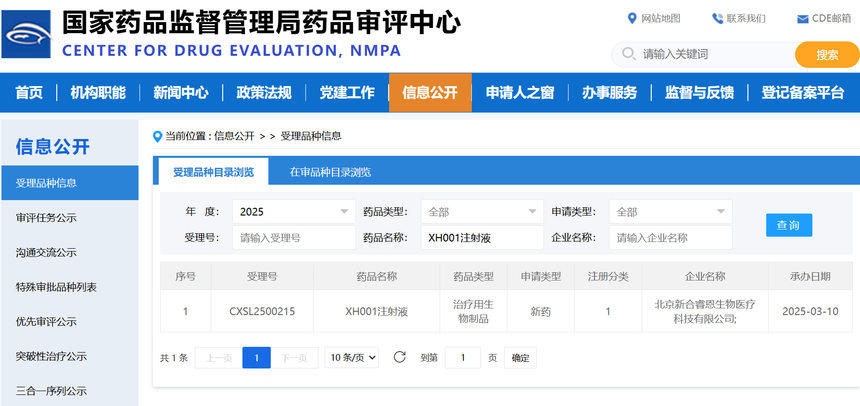The image size is (860, 406).
Task: Open the site map pin icon
Action: [631, 18]
